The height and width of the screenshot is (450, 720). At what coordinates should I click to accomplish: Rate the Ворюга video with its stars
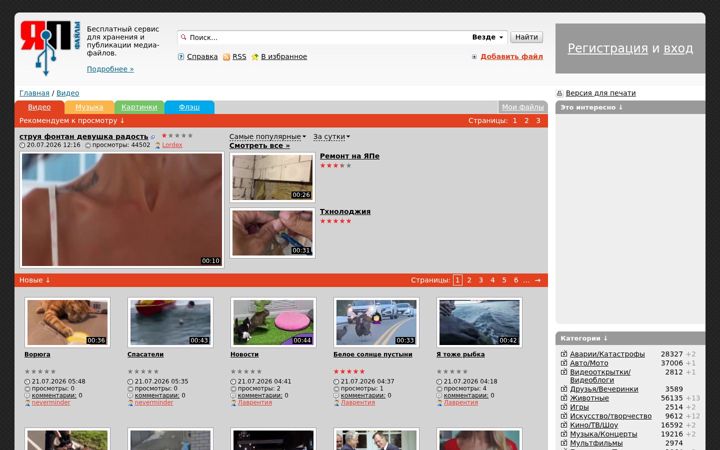(40, 371)
